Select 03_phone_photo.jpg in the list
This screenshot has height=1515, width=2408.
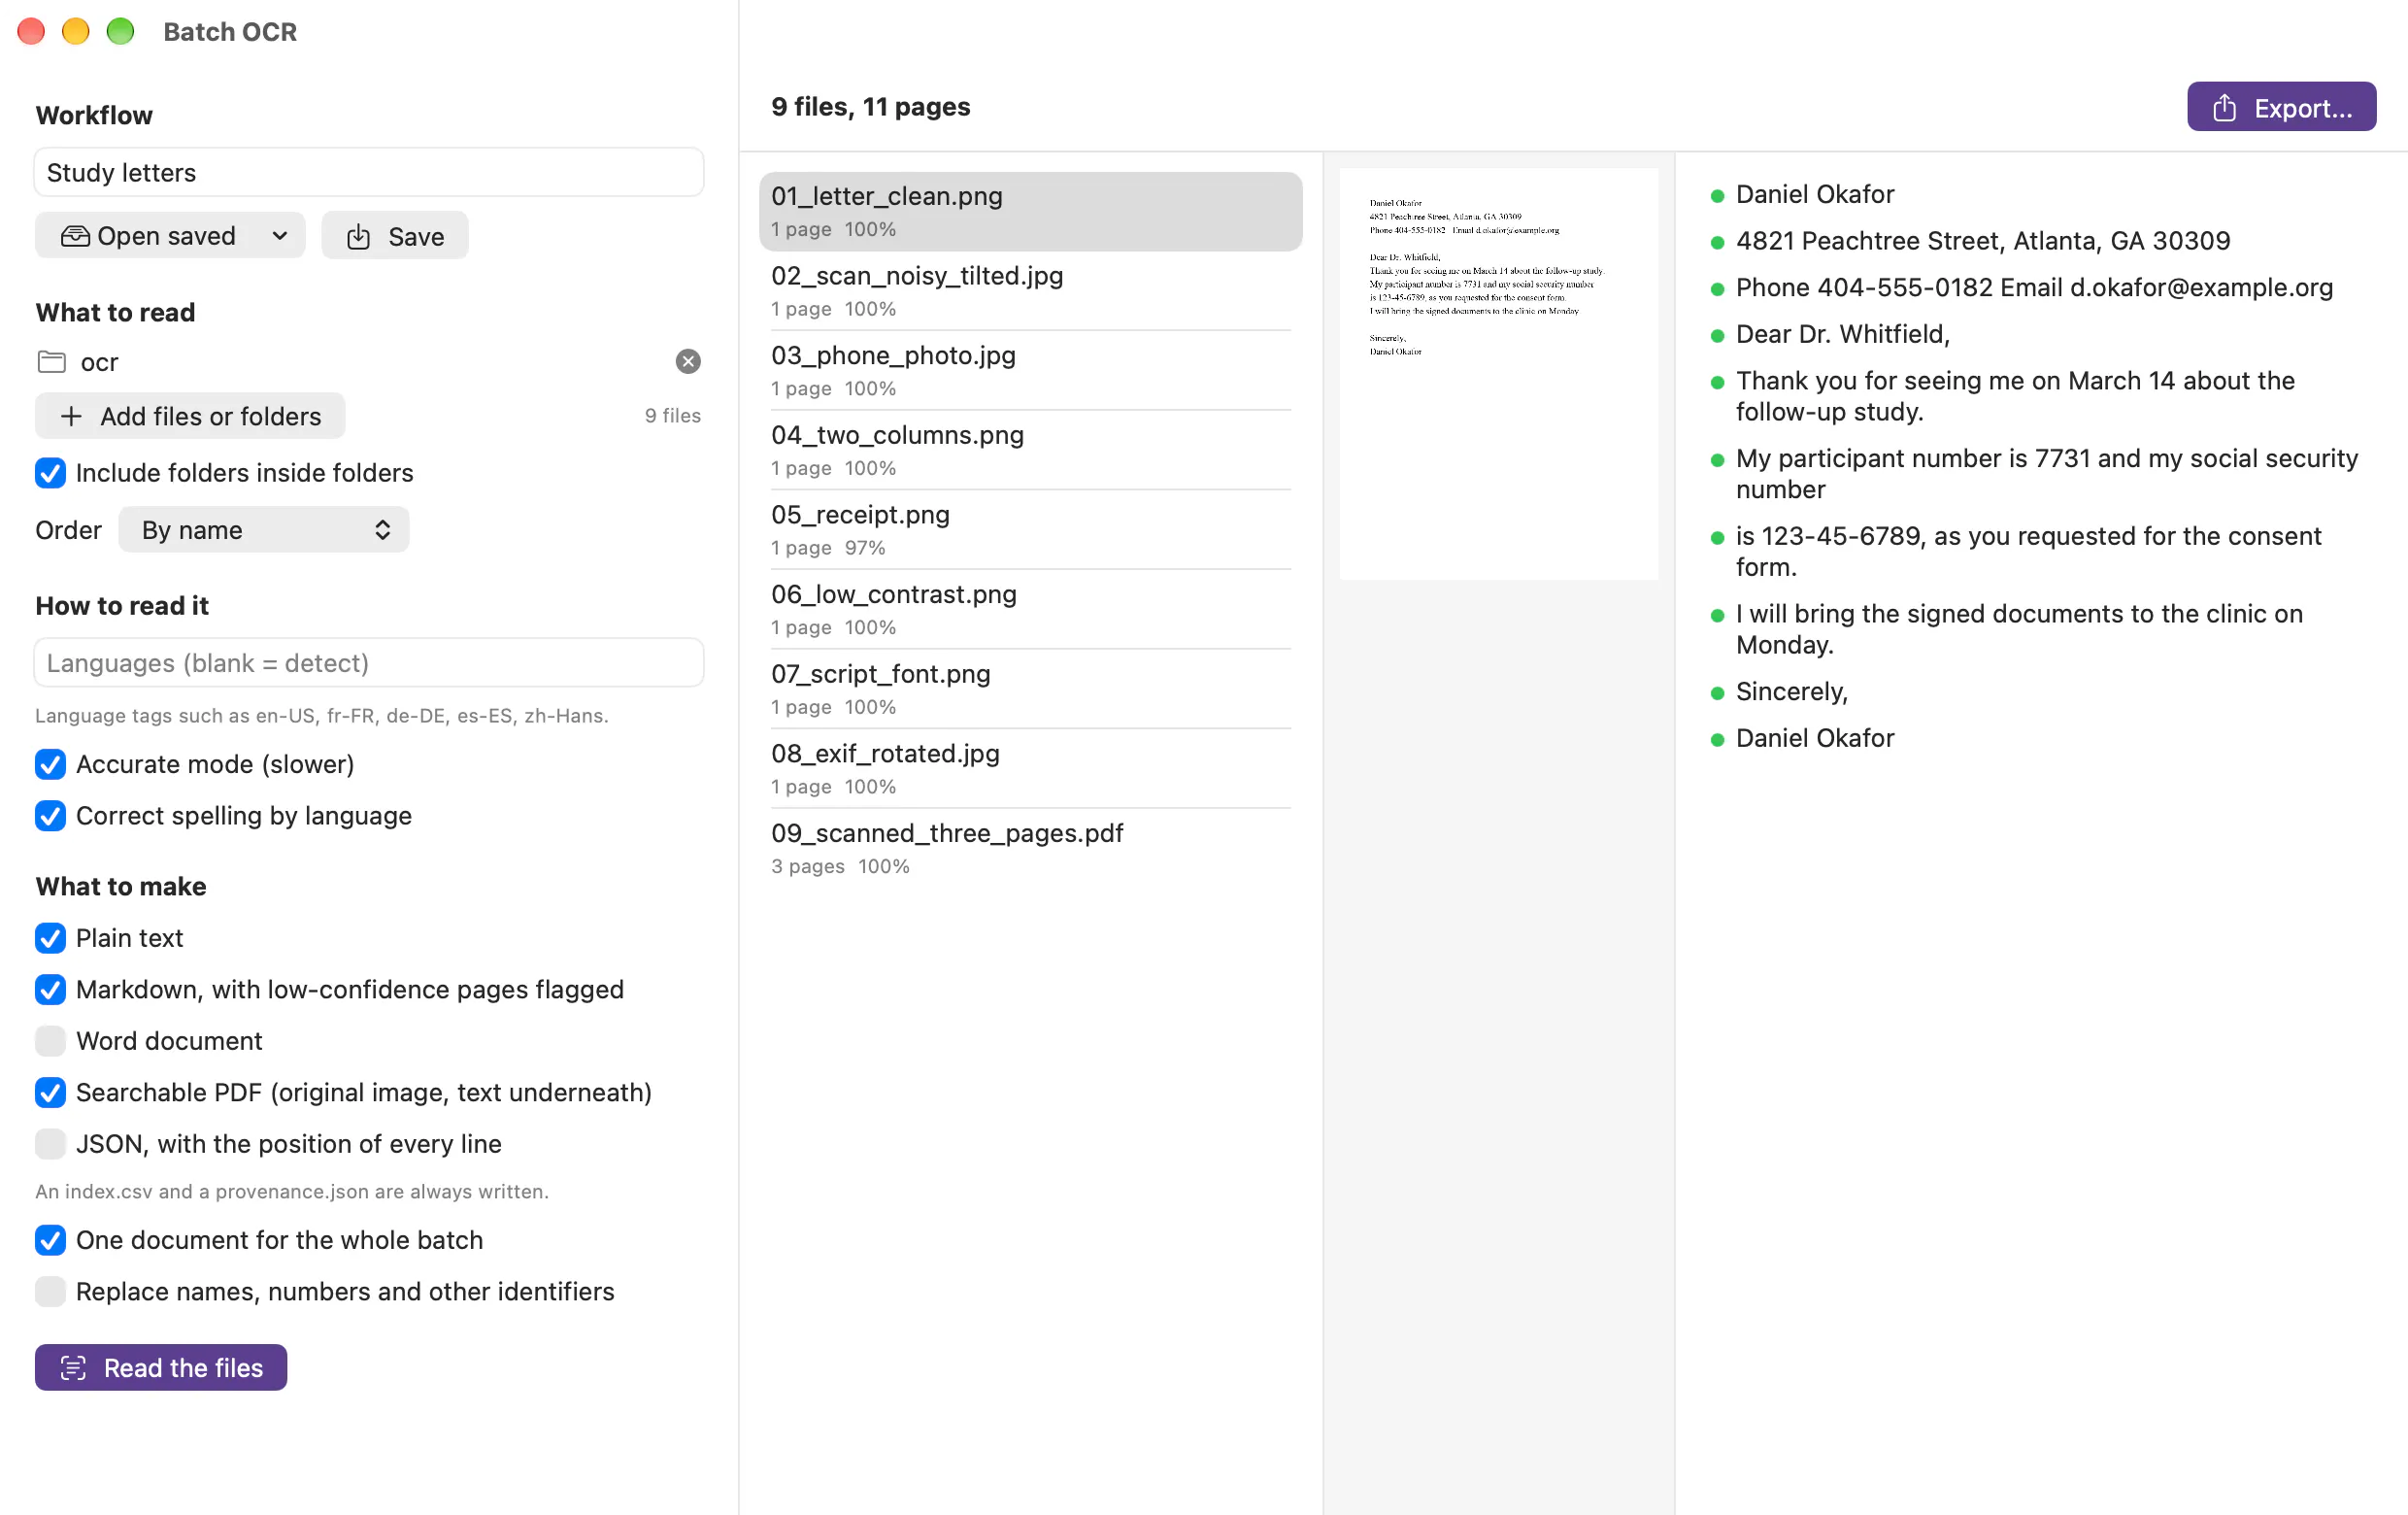click(x=1030, y=371)
